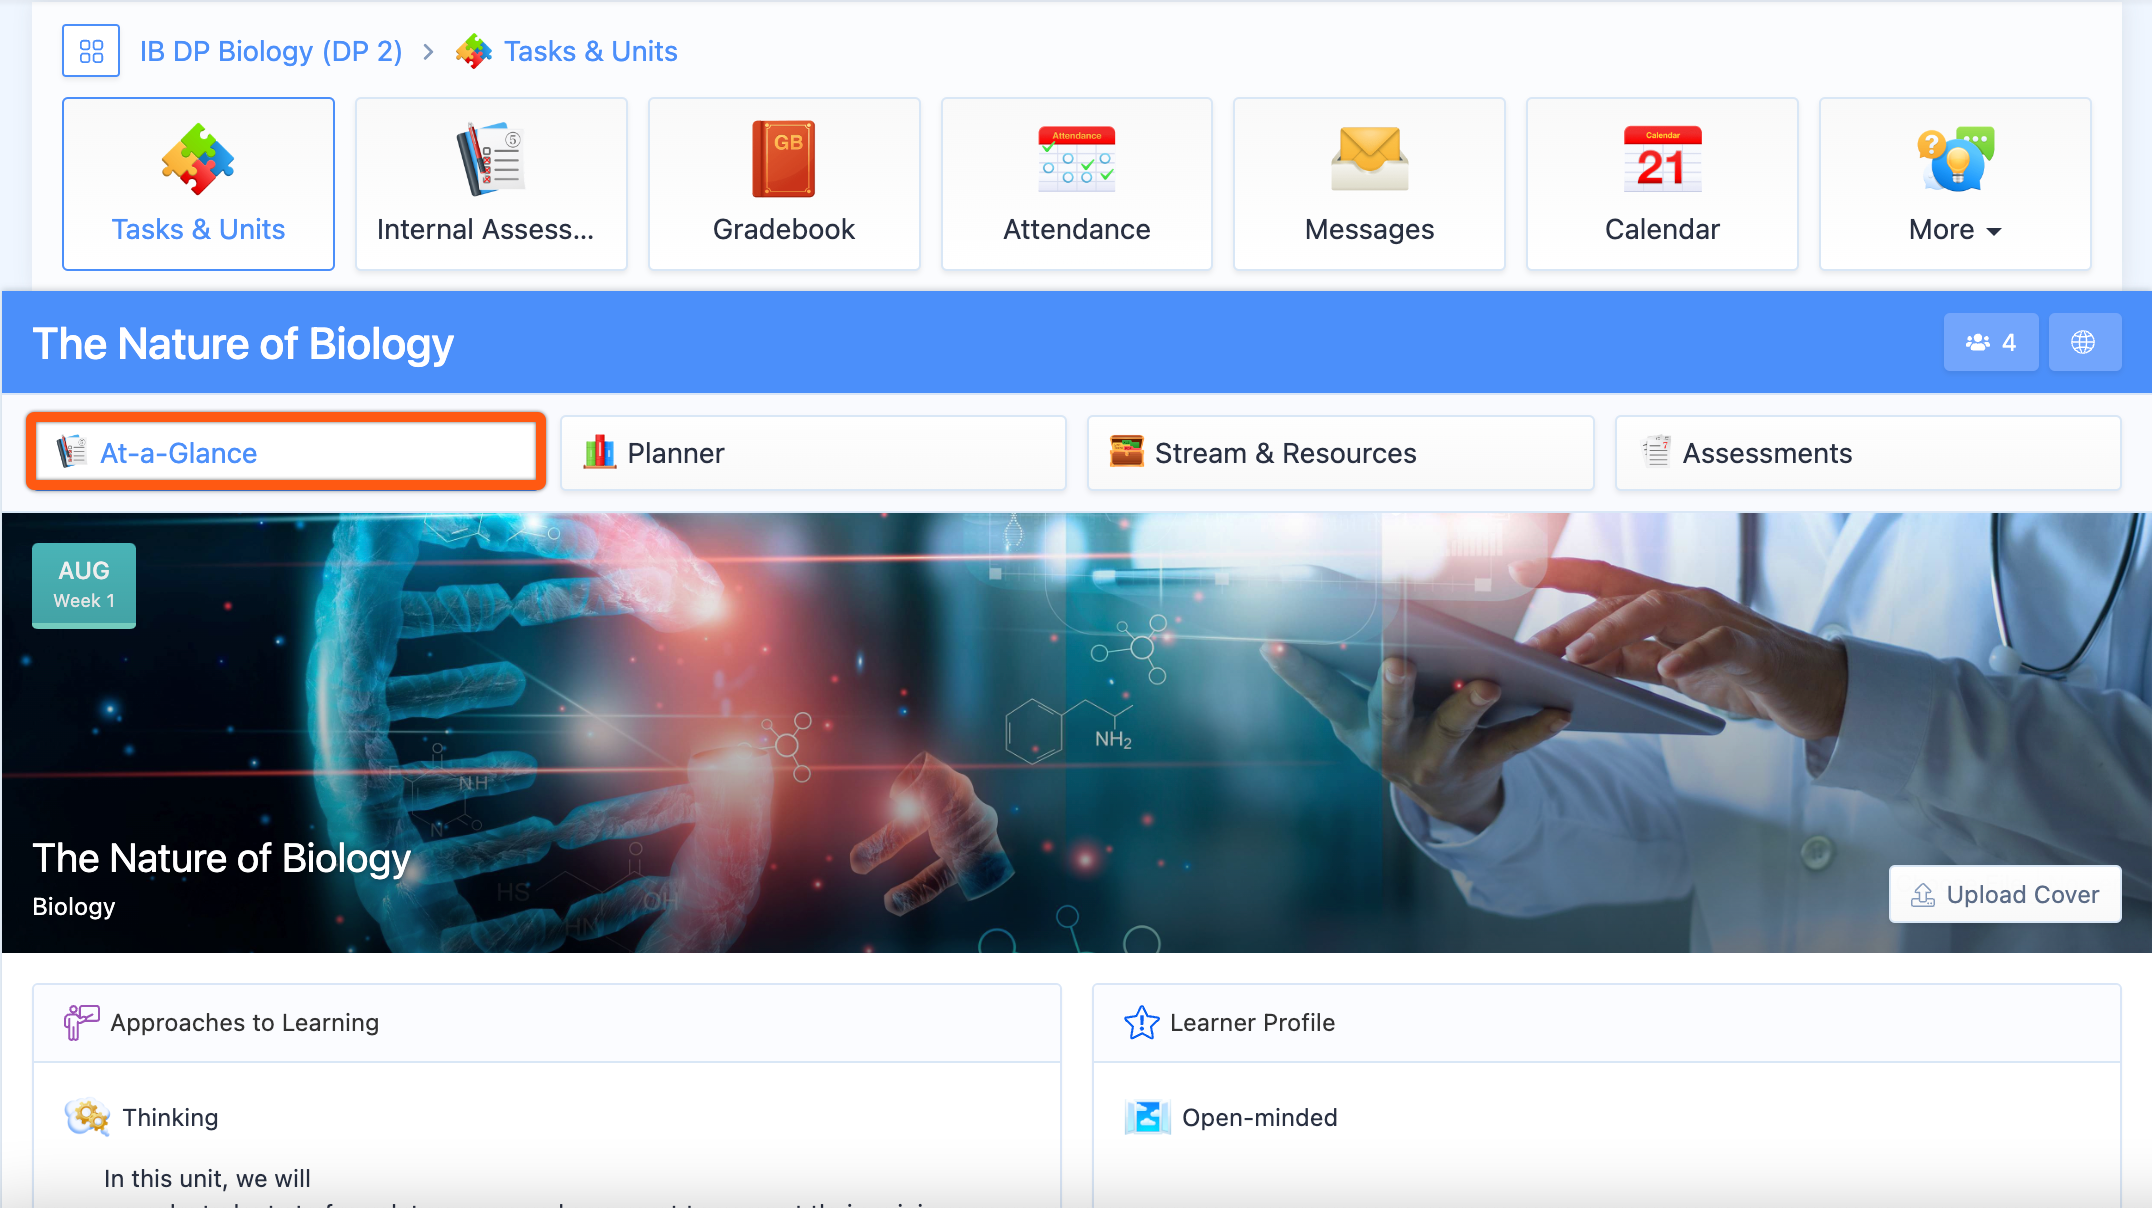Select the At-a-Glance tab
2152x1208 pixels.
coord(286,453)
